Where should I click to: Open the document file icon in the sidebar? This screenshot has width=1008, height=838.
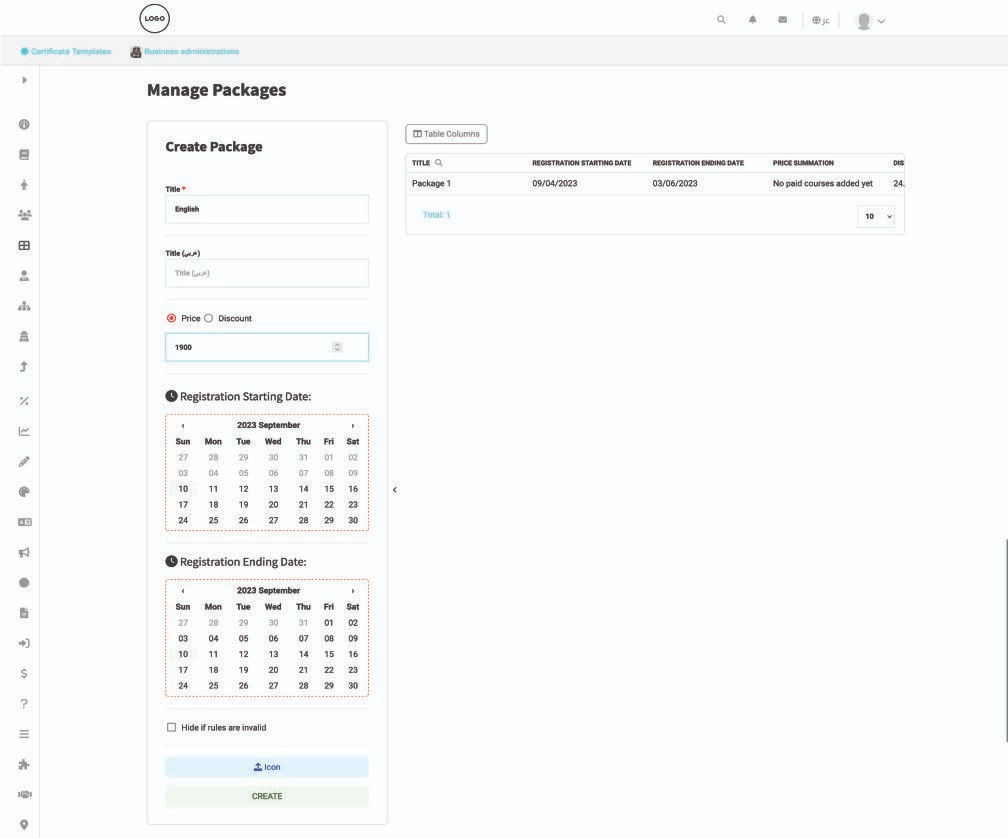pos(24,613)
